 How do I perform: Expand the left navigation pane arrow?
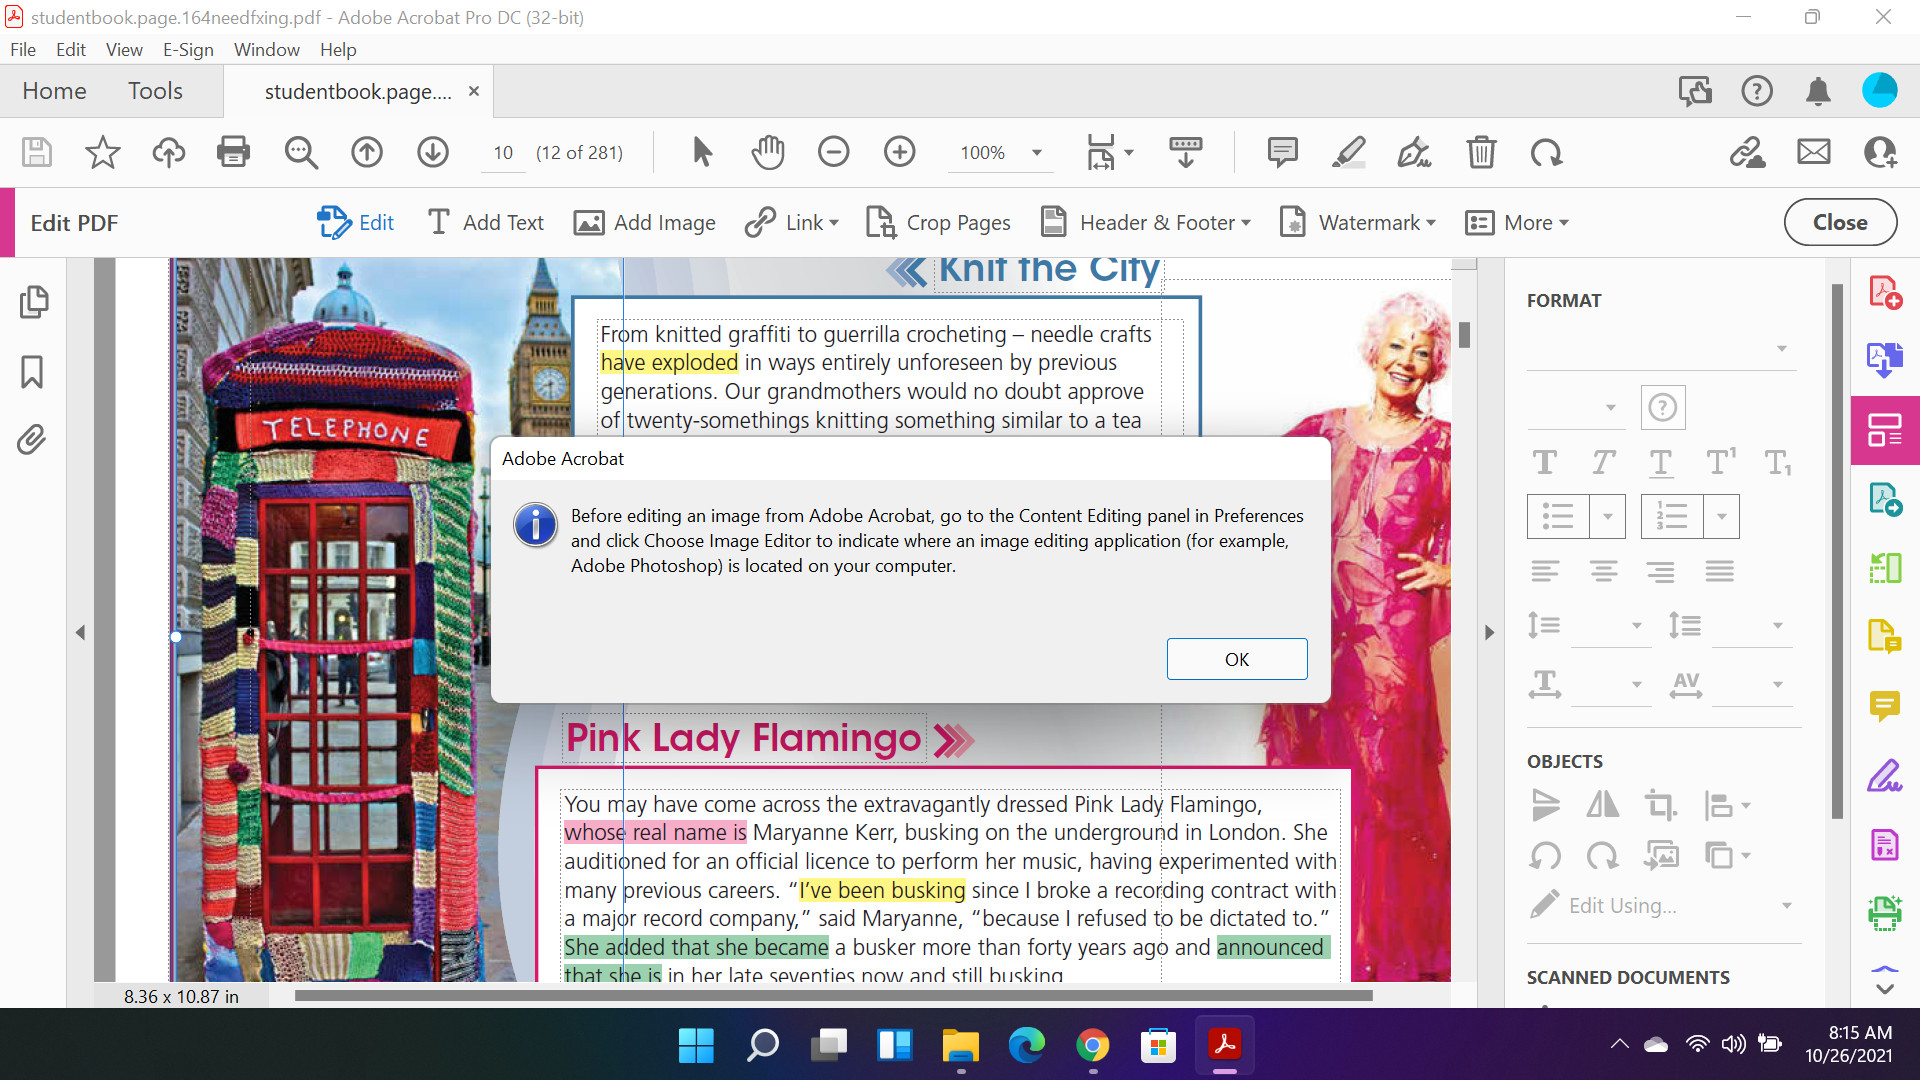click(x=81, y=632)
